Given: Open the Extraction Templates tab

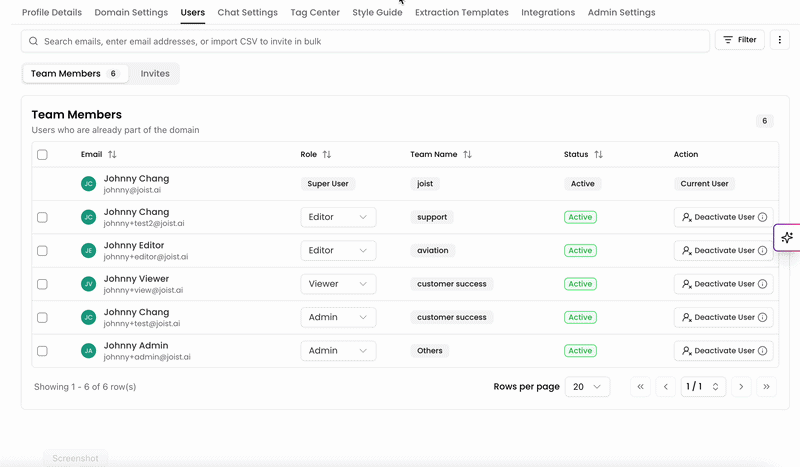Looking at the screenshot, I should click(462, 12).
